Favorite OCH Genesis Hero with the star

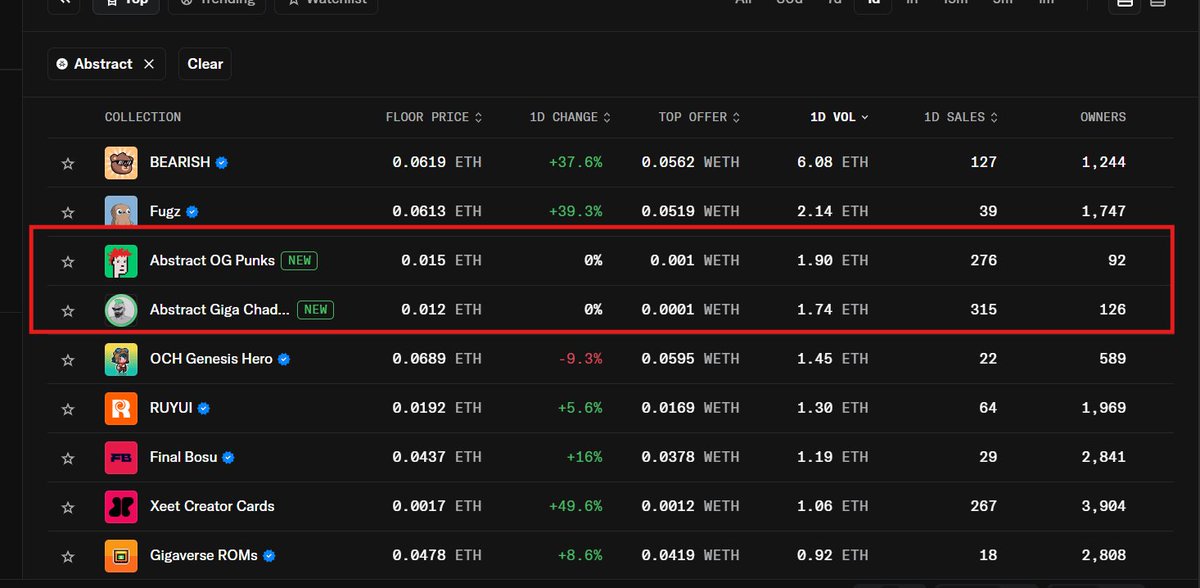tap(68, 359)
